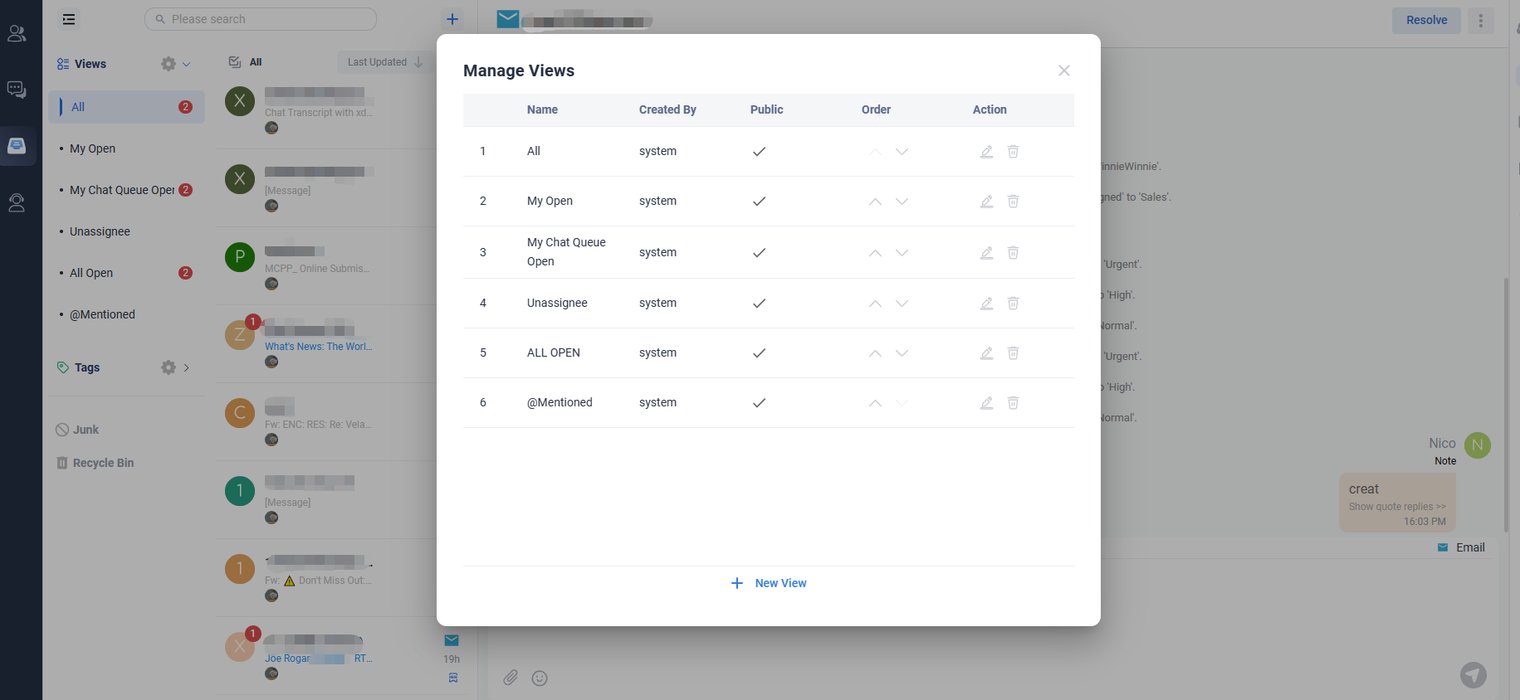Open the Last Updated sort dropdown
Screen dimensions: 1520x700
(x=385, y=62)
